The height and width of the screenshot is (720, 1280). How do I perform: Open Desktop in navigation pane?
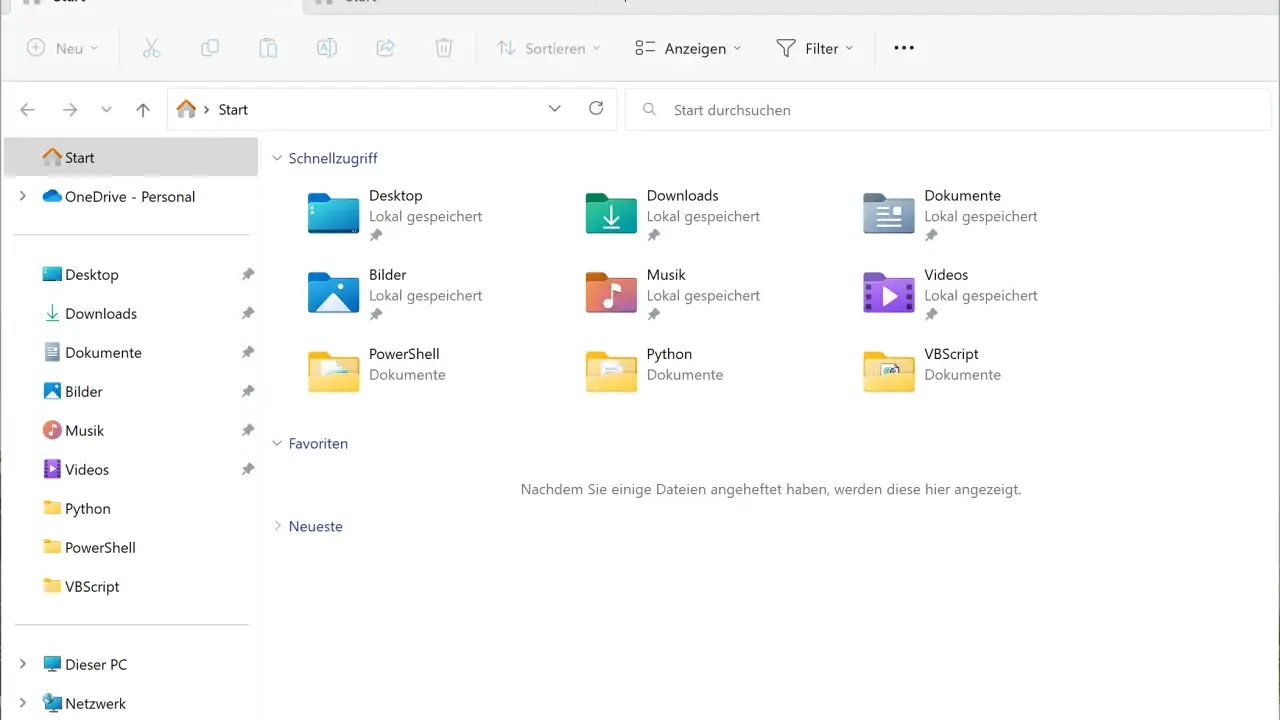pyautogui.click(x=80, y=275)
